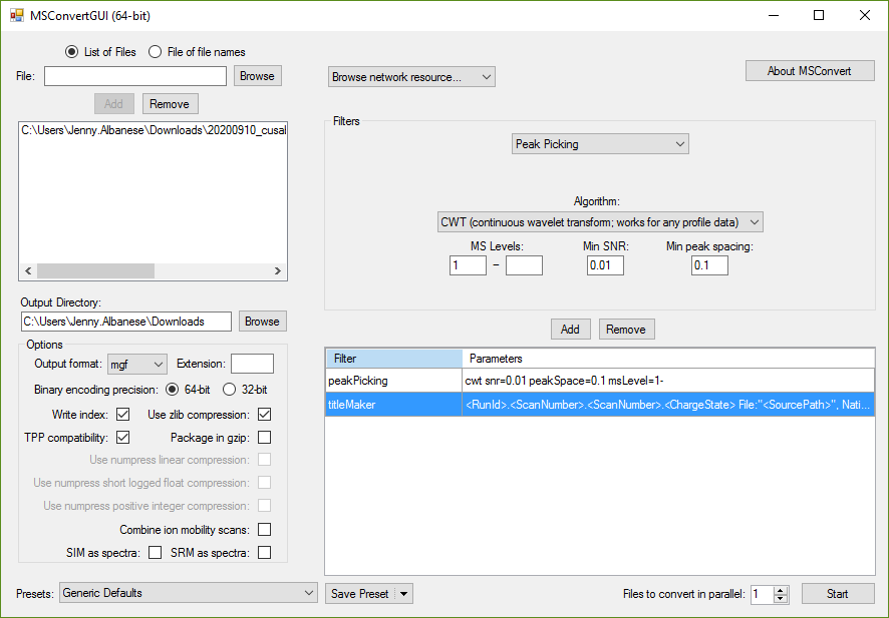This screenshot has height=618, width=889.
Task: Click the Save Preset button
Action: [361, 594]
